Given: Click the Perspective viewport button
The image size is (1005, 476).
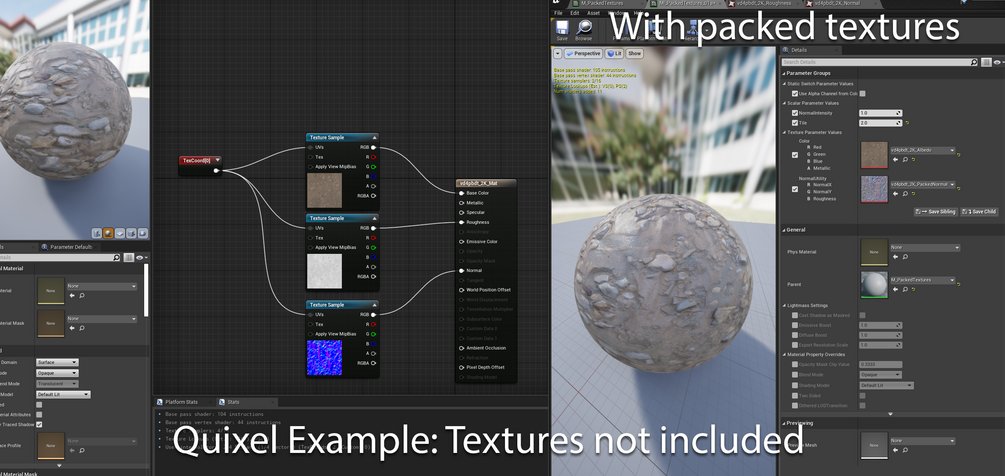Looking at the screenshot, I should (583, 54).
